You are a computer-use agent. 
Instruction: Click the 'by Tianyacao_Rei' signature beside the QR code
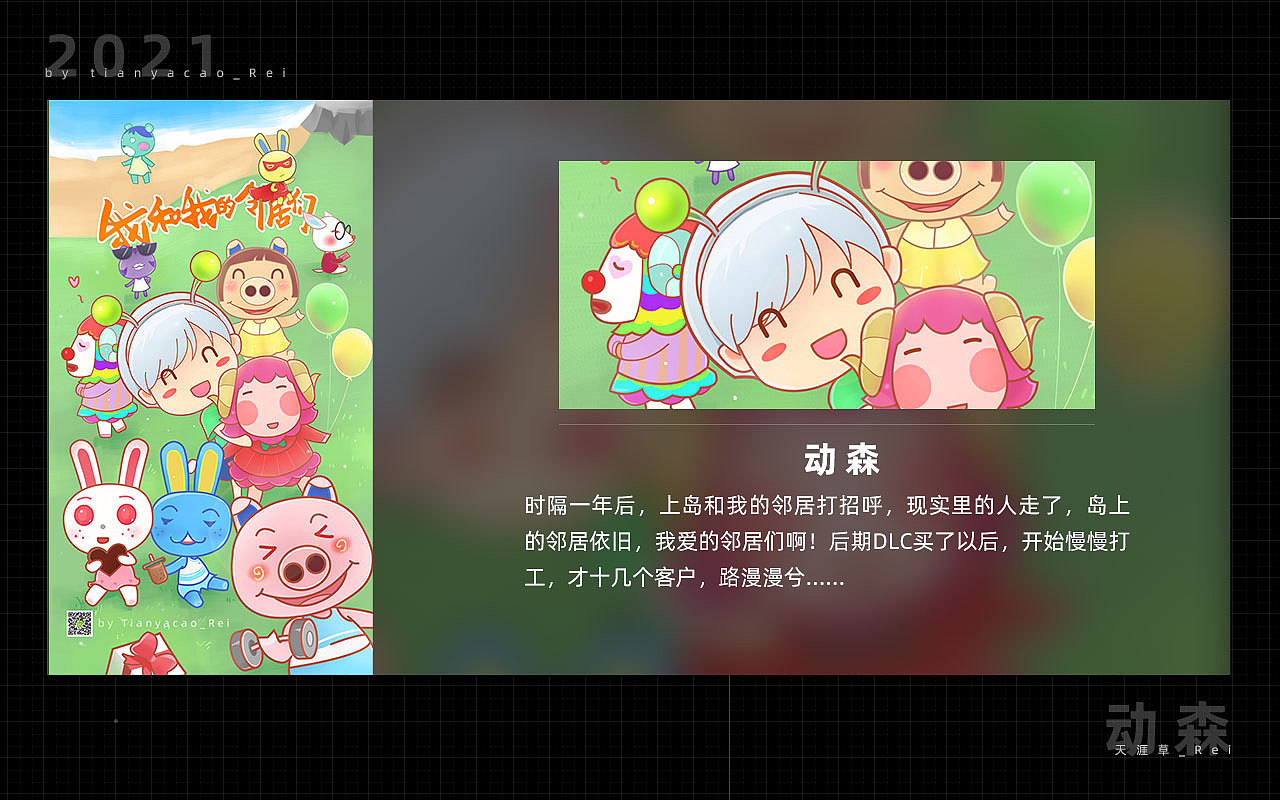click(x=165, y=623)
